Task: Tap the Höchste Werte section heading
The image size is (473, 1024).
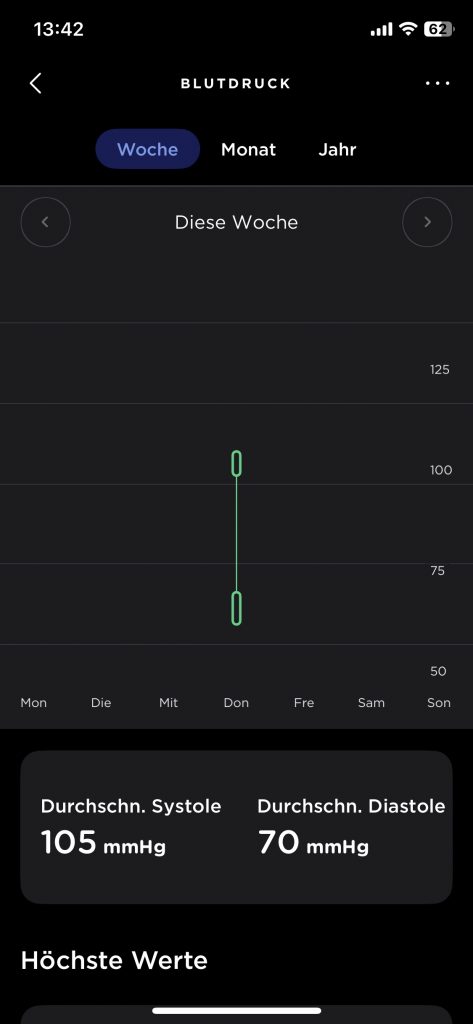Action: click(x=114, y=960)
